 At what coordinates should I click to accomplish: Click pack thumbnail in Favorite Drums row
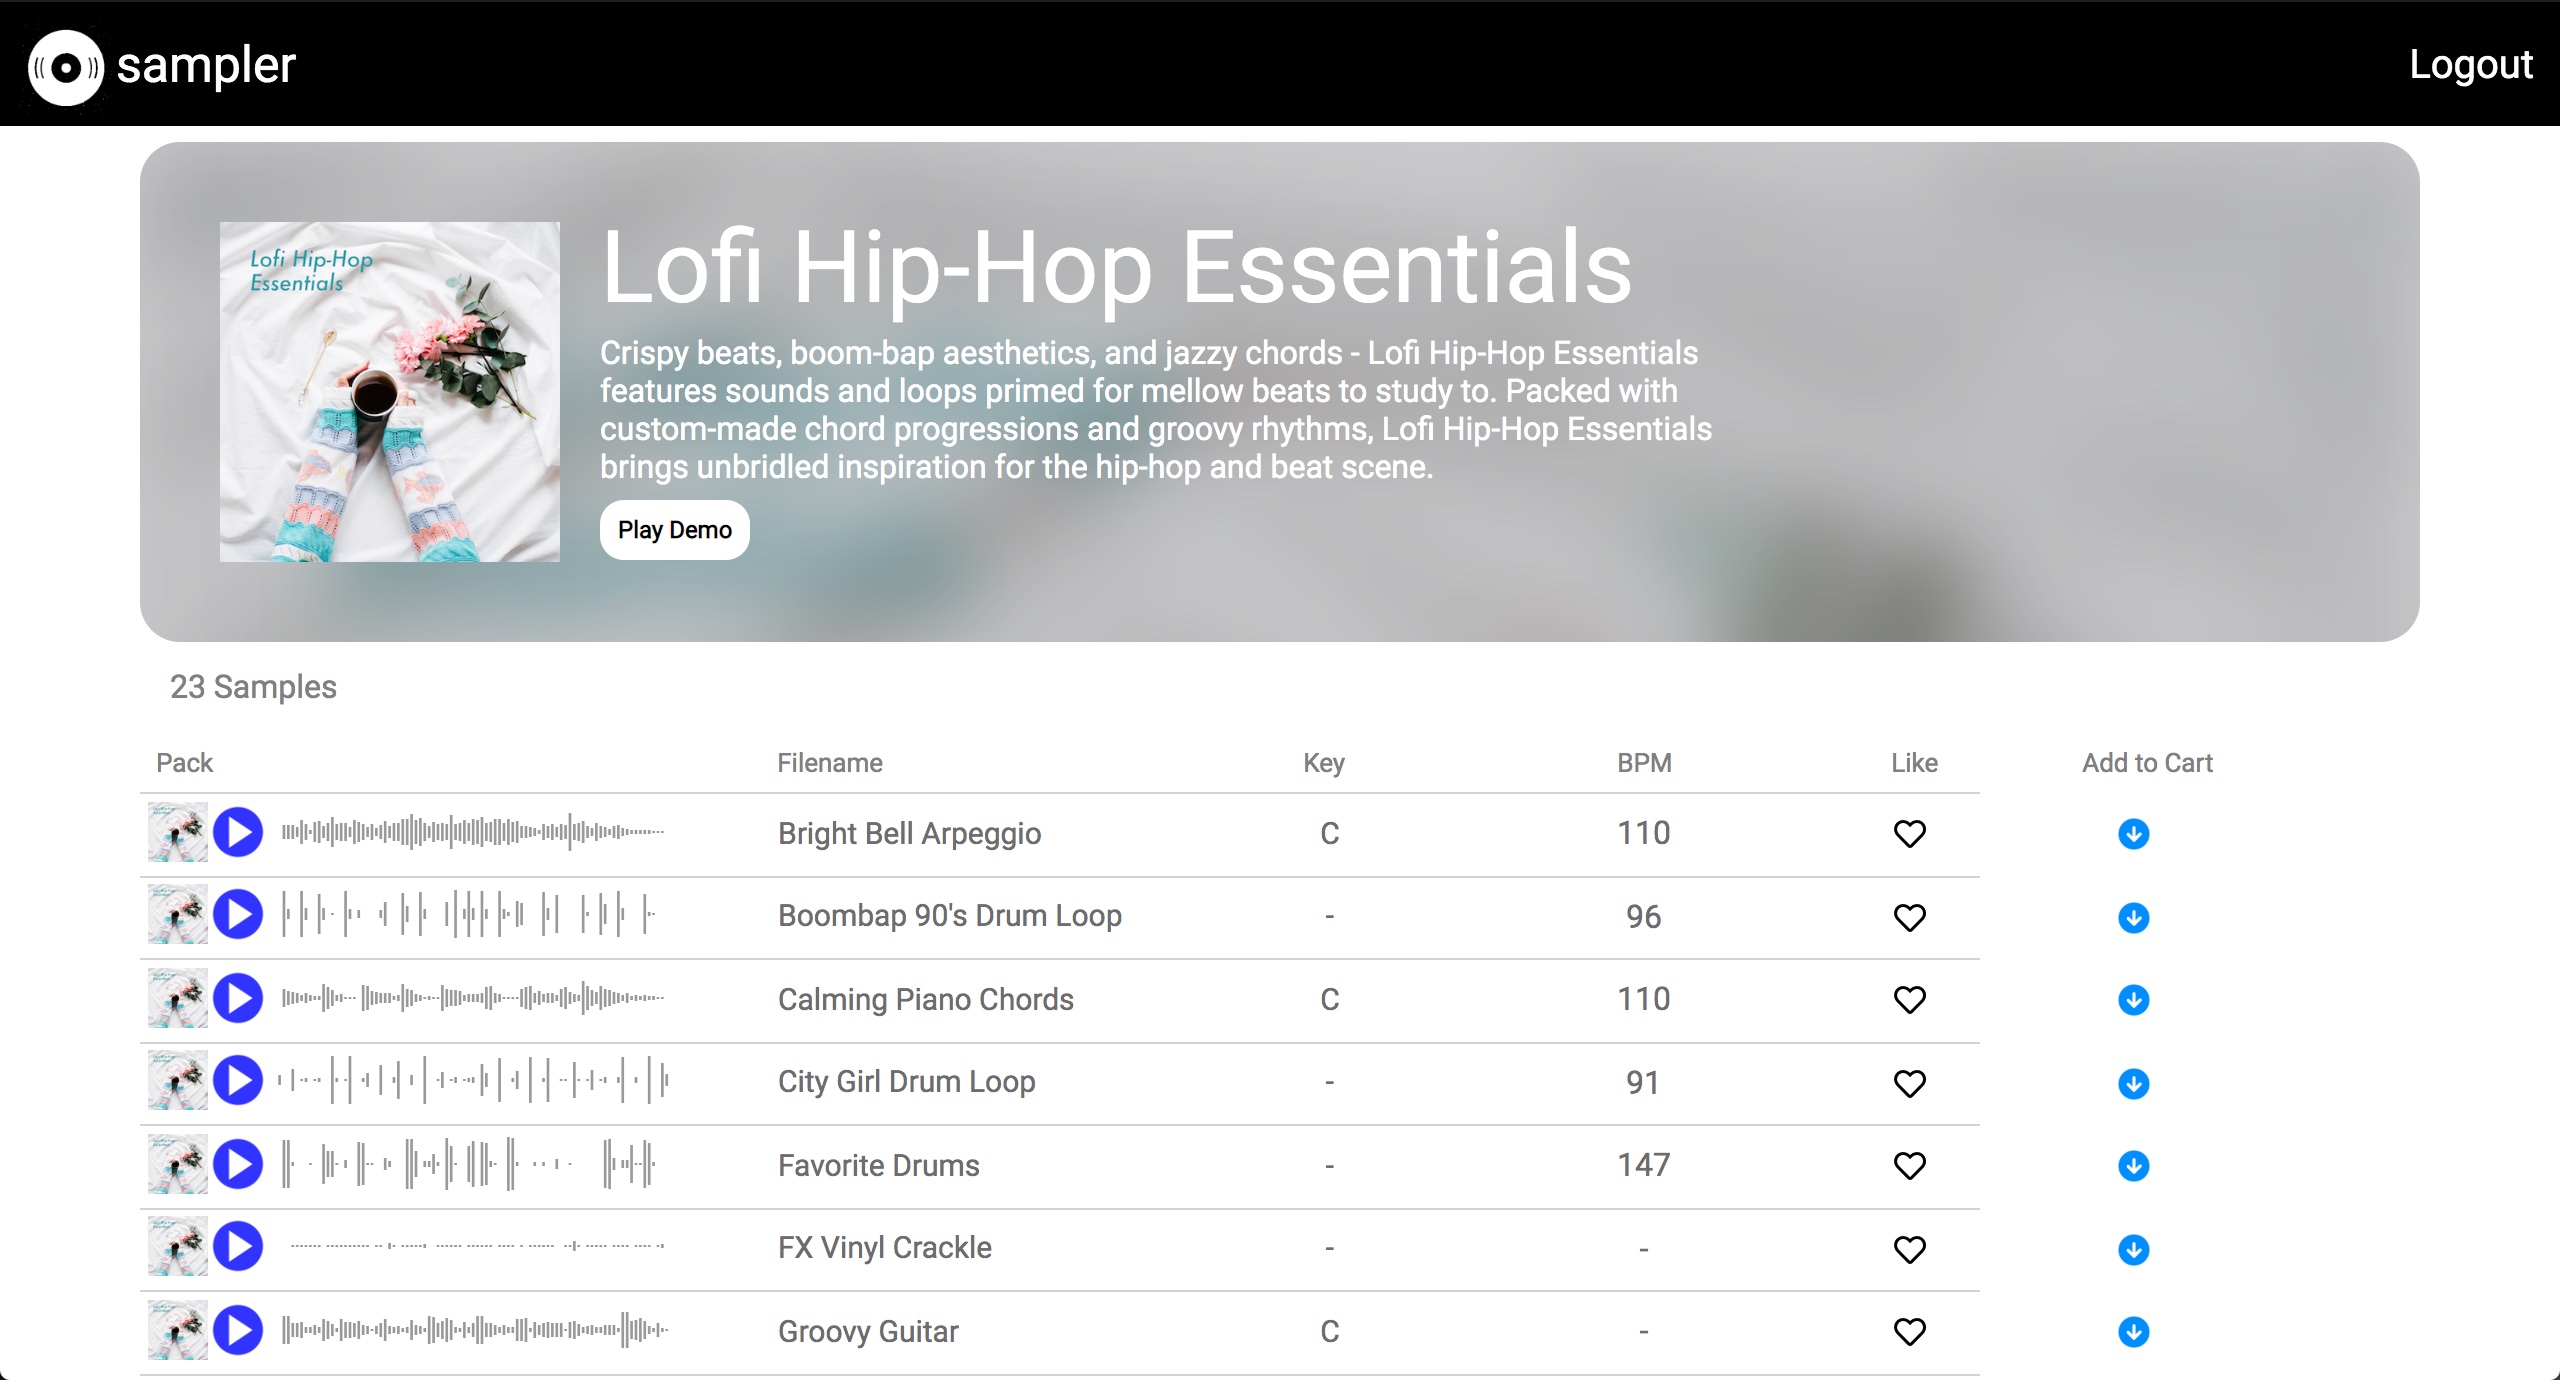tap(178, 1164)
